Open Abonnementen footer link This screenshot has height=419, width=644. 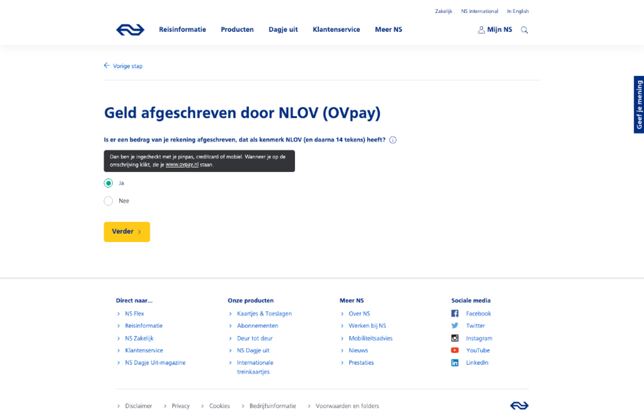coord(257,326)
